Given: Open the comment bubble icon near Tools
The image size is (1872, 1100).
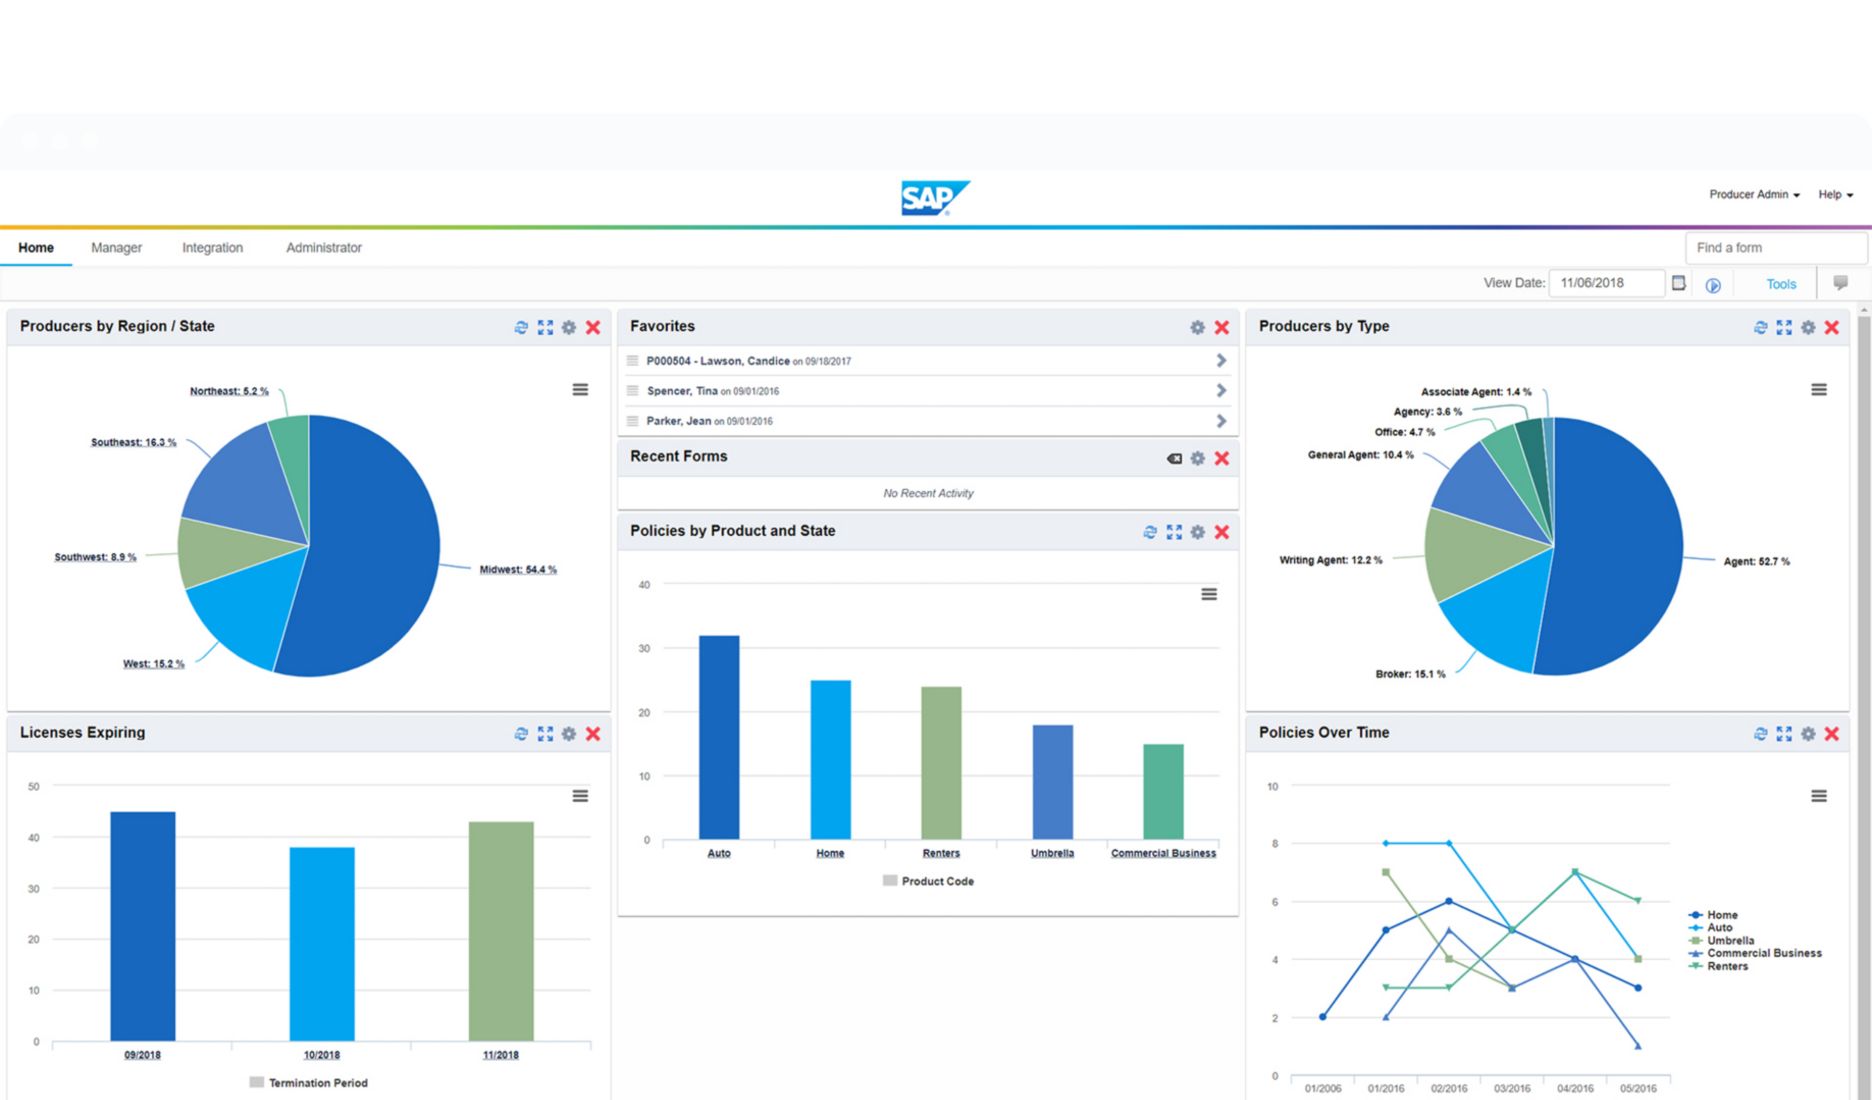Looking at the screenshot, I should click(x=1841, y=283).
